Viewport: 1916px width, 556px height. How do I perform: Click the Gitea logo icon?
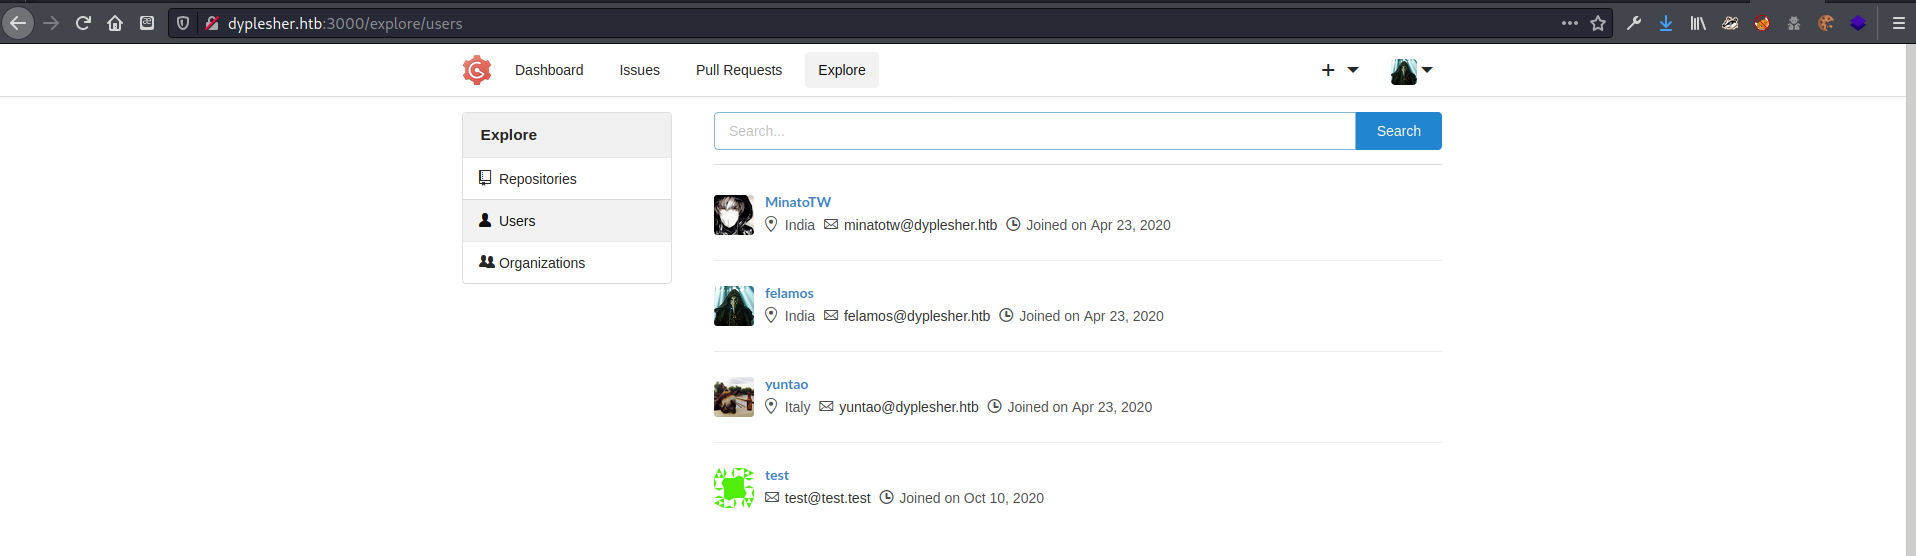477,70
